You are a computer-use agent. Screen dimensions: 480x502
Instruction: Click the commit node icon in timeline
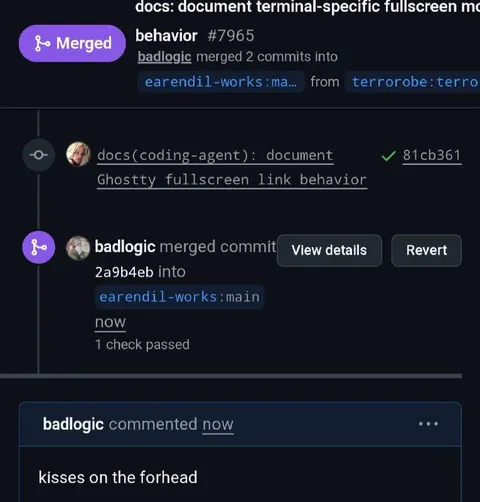[x=39, y=155]
